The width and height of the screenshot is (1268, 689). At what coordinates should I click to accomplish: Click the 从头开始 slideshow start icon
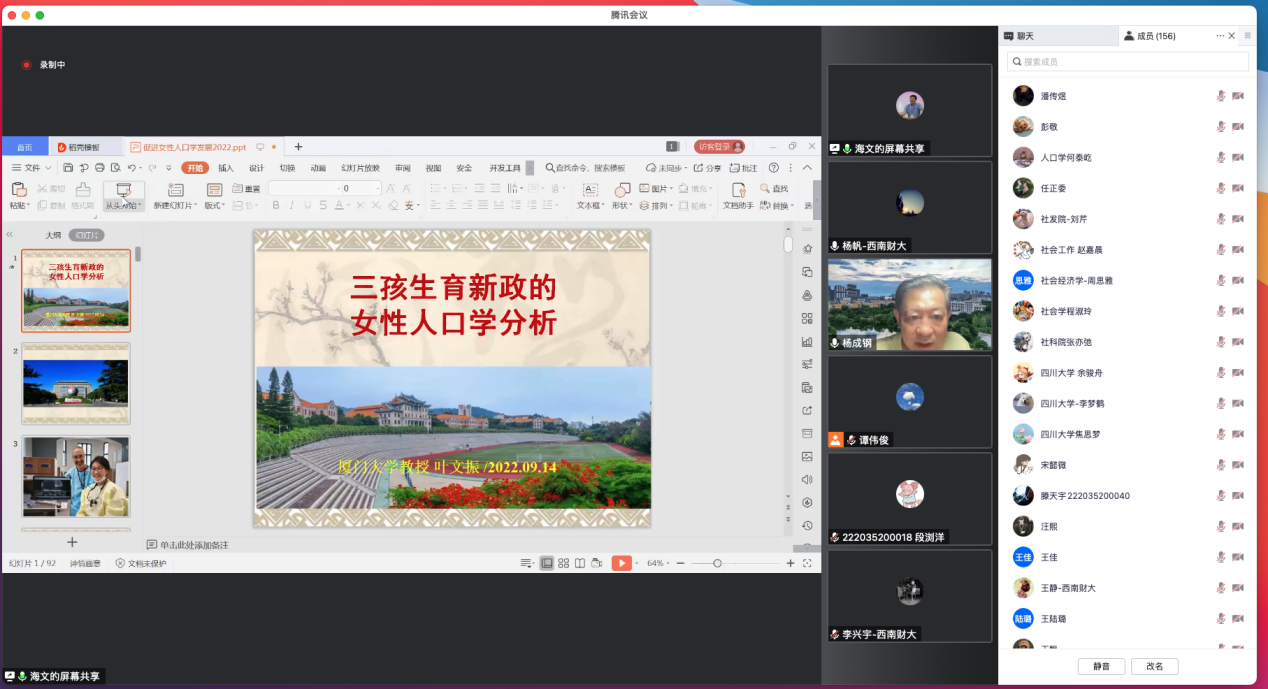coord(124,190)
